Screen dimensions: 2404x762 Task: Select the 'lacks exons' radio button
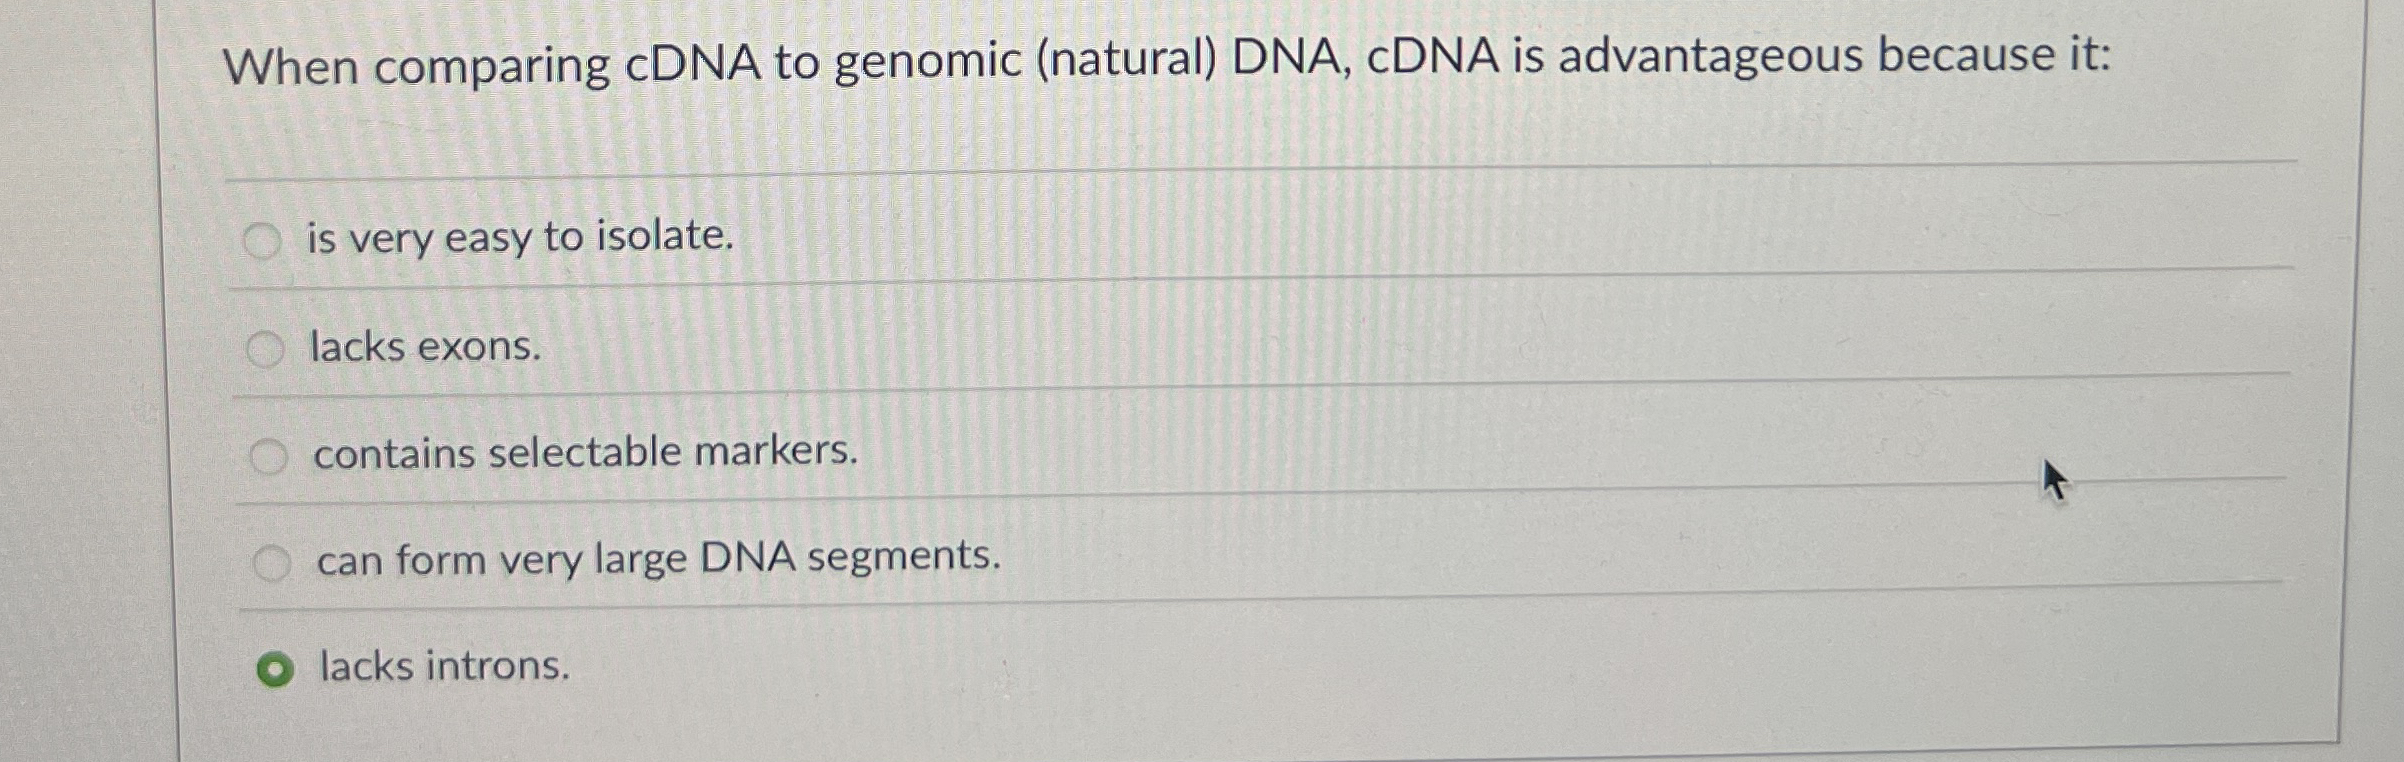pyautogui.click(x=266, y=345)
